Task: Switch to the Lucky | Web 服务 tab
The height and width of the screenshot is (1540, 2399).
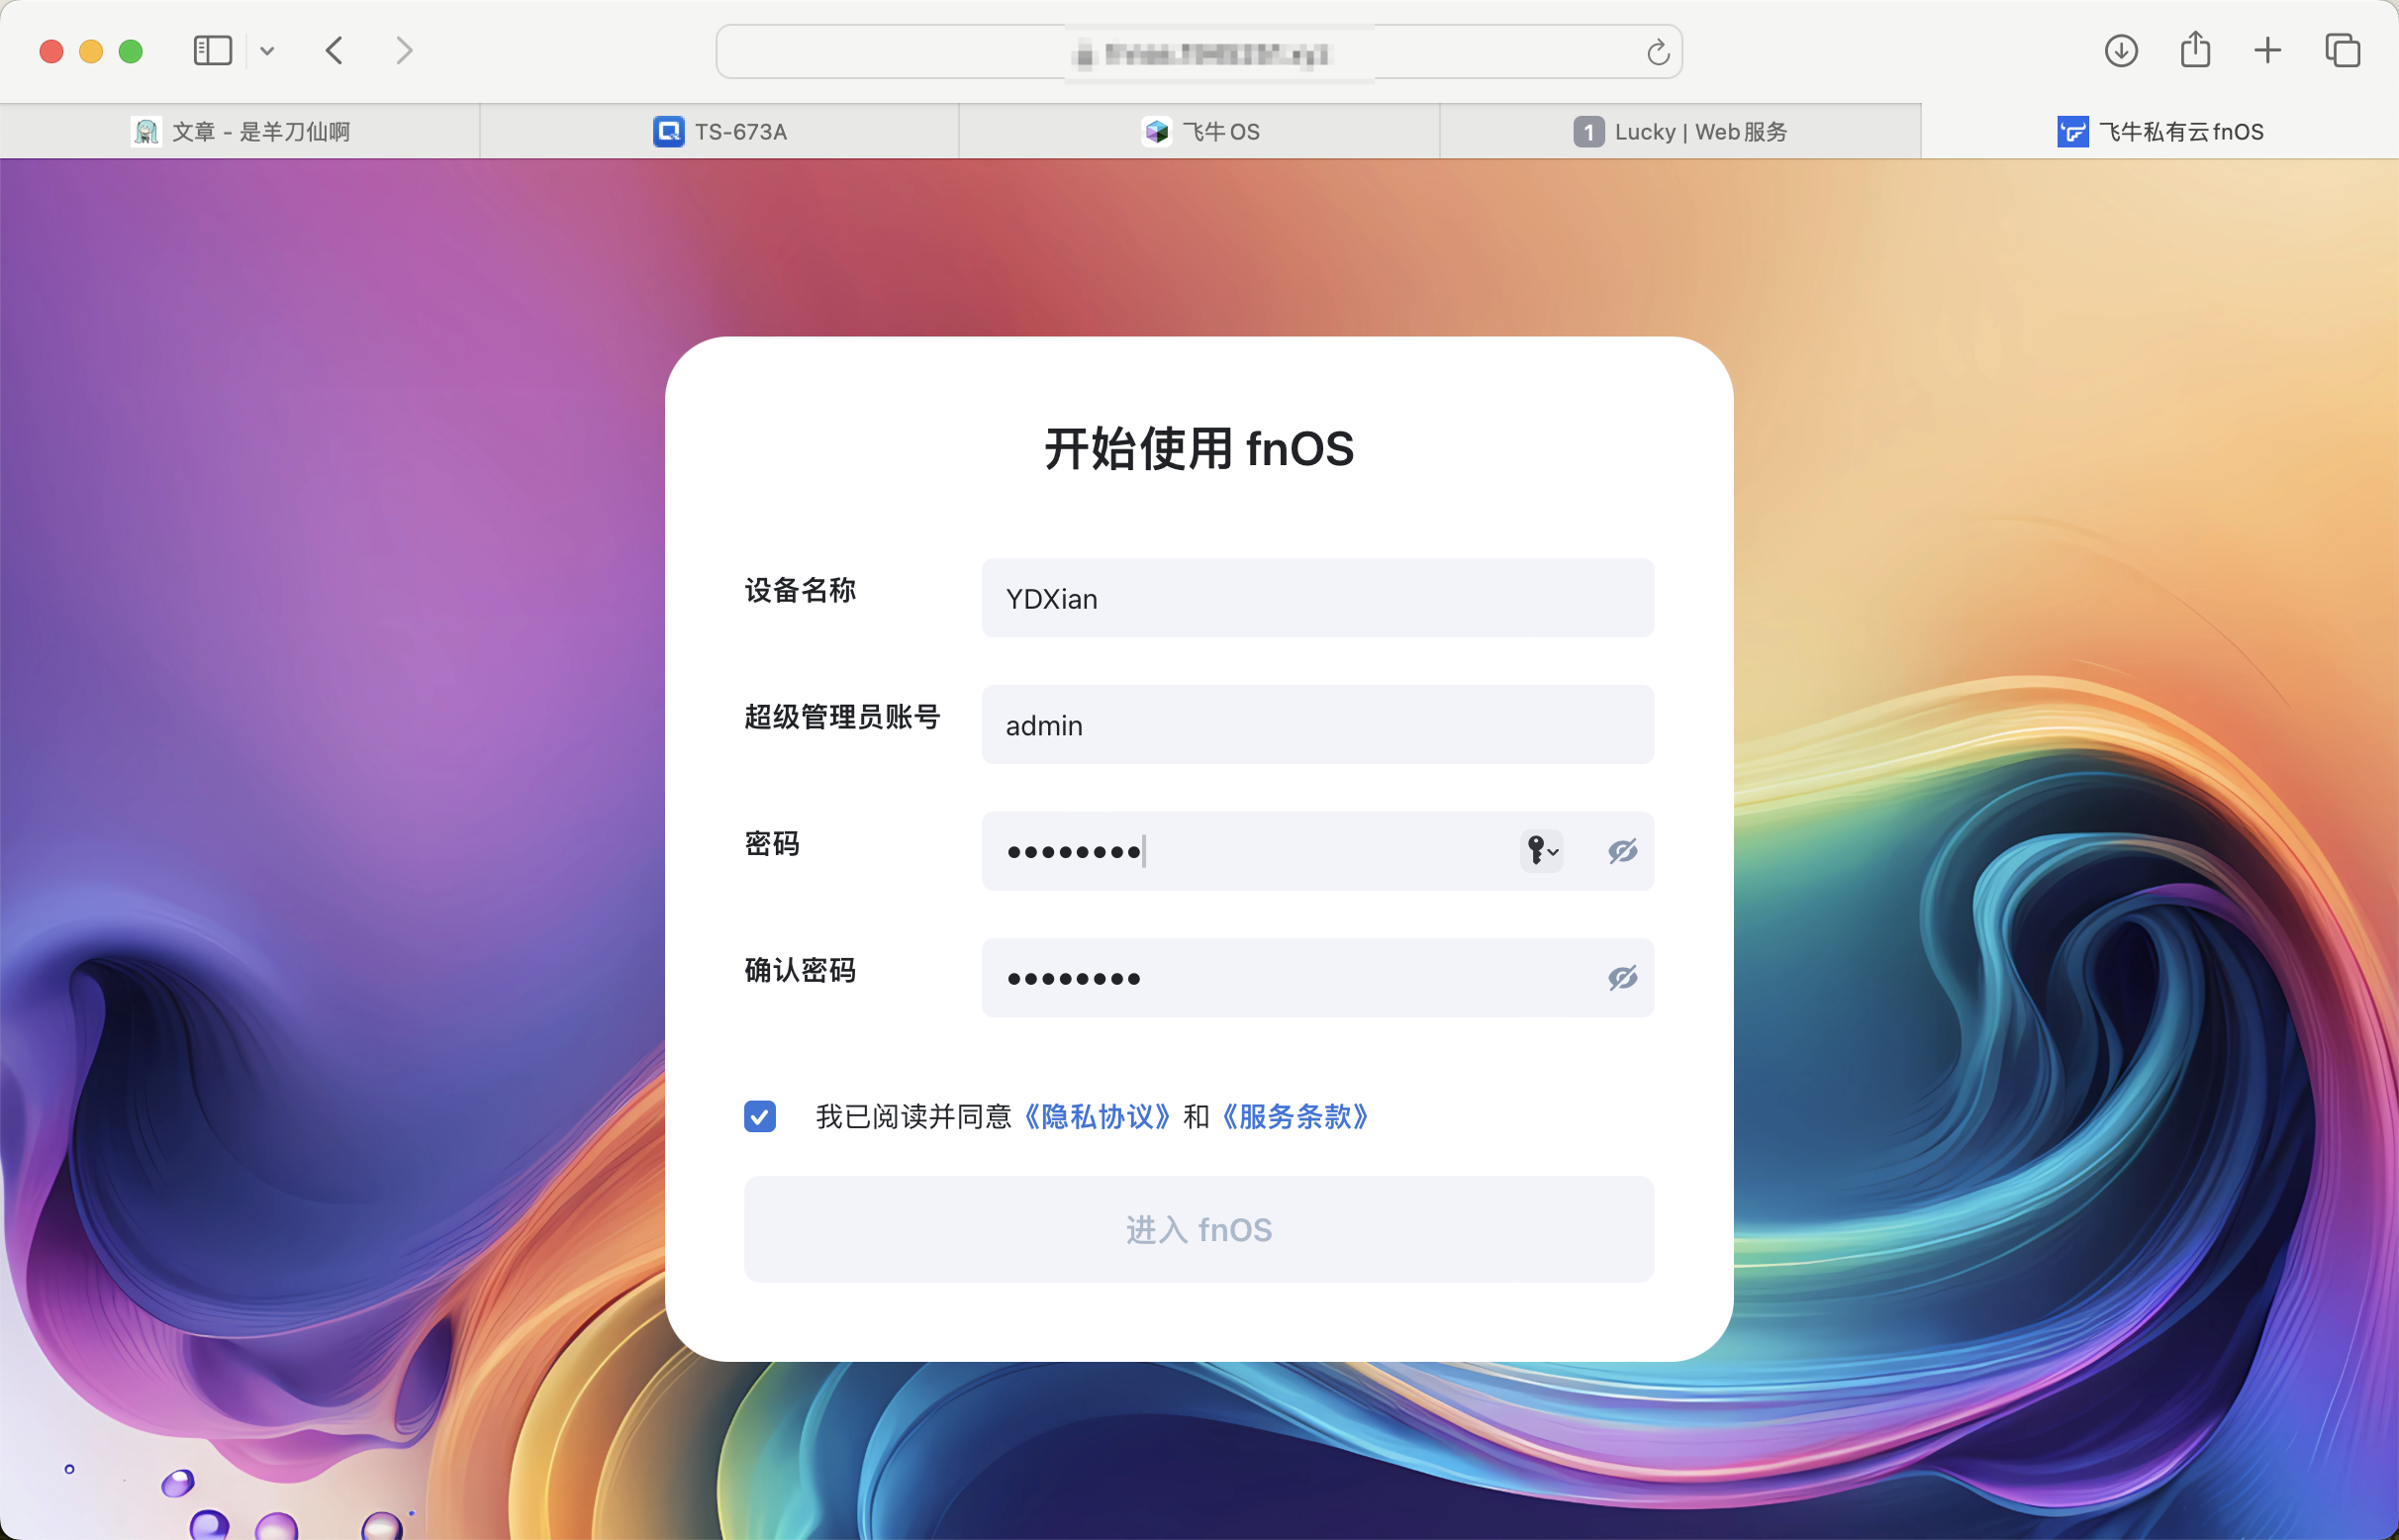Action: pos(1680,131)
